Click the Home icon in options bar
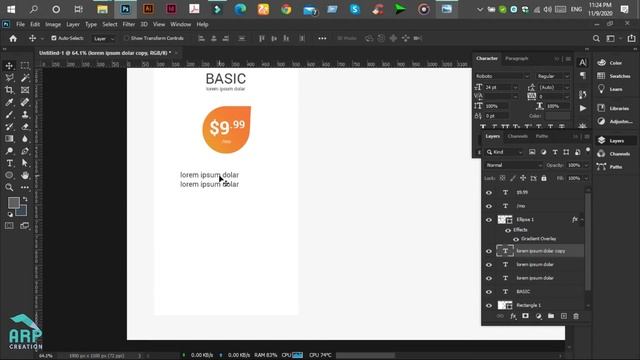The image size is (640, 360). [x=13, y=38]
